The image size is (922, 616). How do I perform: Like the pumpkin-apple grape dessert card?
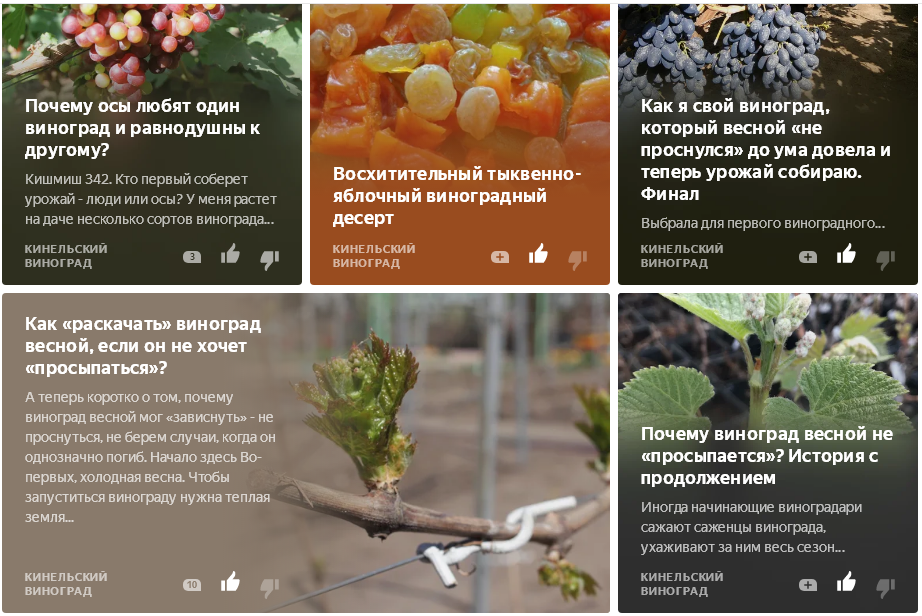(x=538, y=255)
